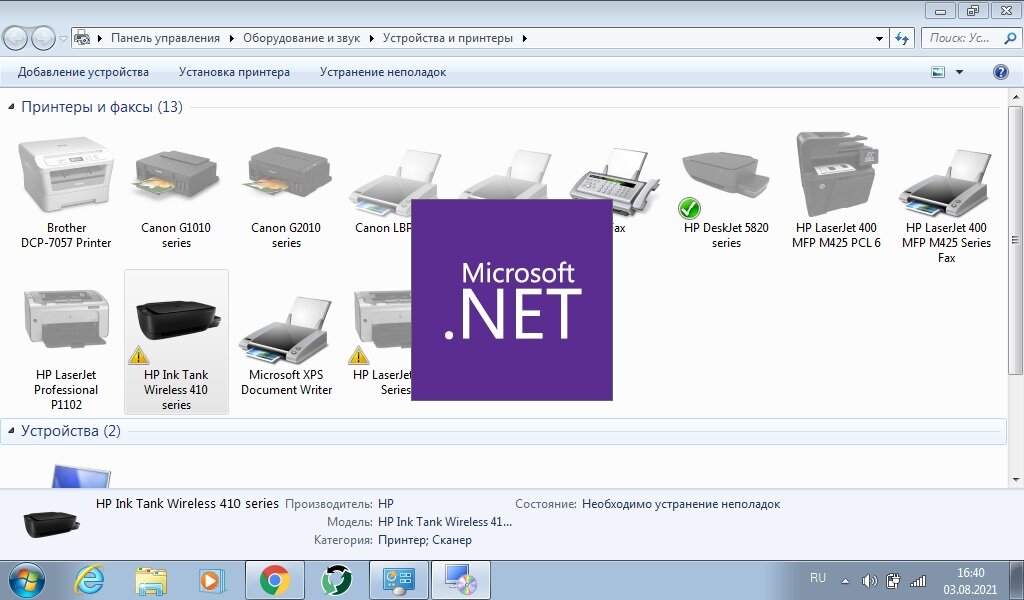This screenshot has height=600, width=1024.
Task: Switch to the Control Panel taskbar window
Action: (x=398, y=580)
